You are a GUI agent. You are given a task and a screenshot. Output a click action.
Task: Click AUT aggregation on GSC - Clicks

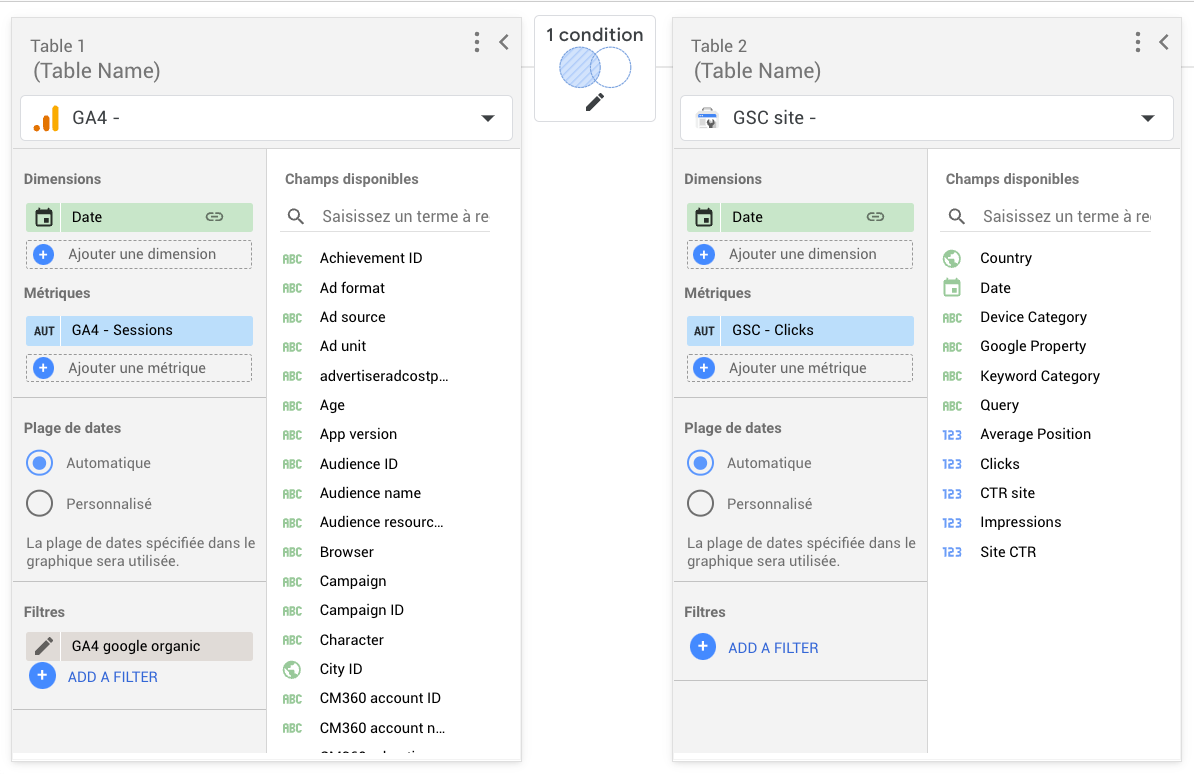point(704,331)
